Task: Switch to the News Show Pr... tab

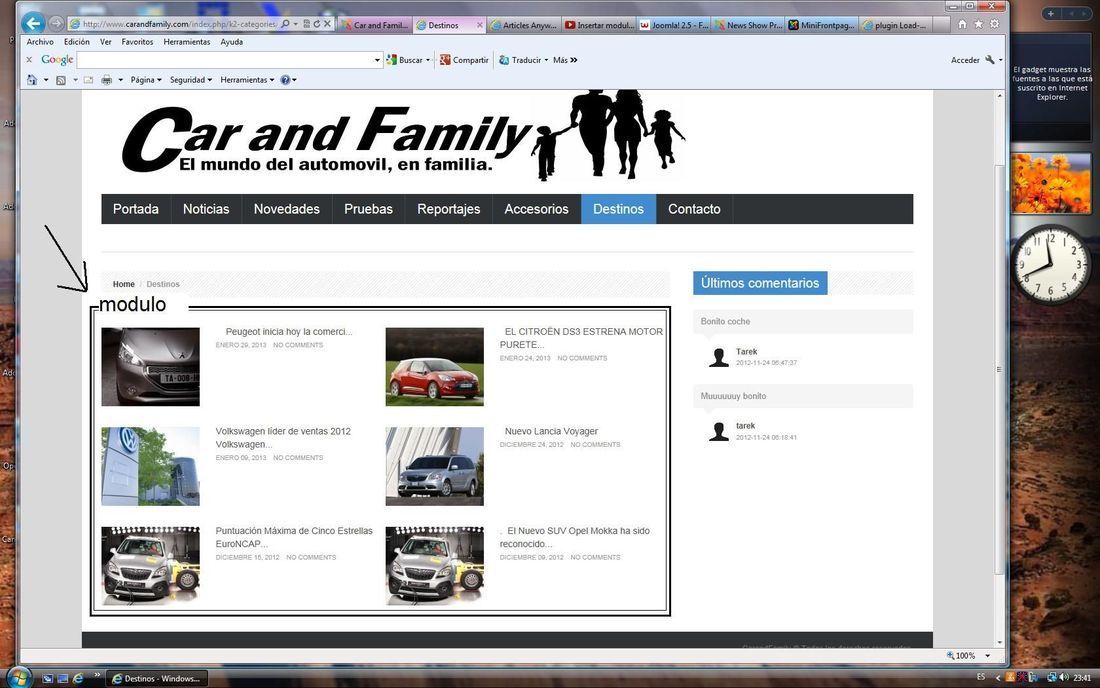Action: tap(748, 25)
